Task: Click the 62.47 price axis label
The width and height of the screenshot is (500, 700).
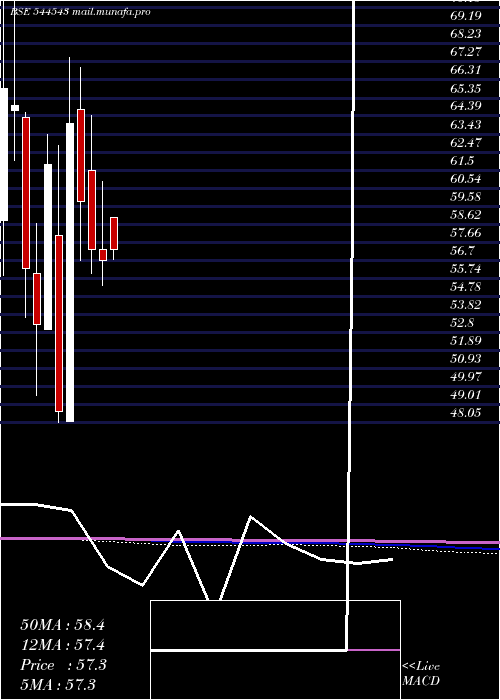Action: click(x=465, y=142)
